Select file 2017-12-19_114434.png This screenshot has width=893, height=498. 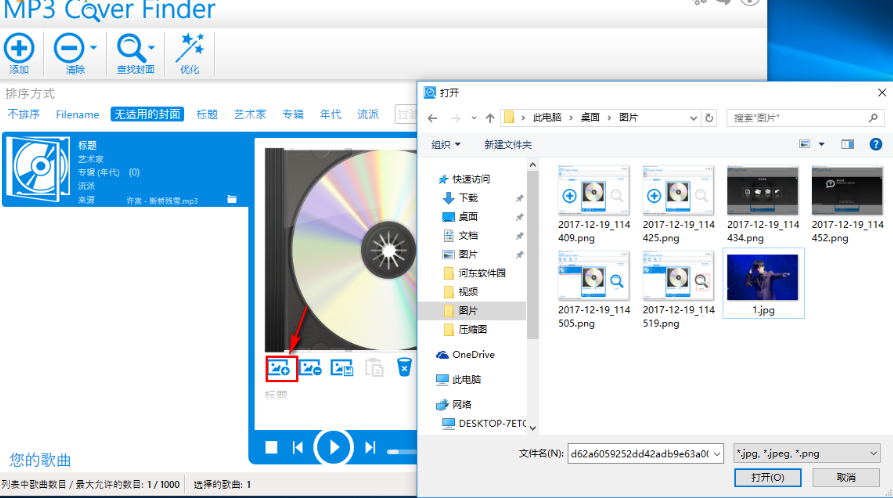click(x=763, y=205)
